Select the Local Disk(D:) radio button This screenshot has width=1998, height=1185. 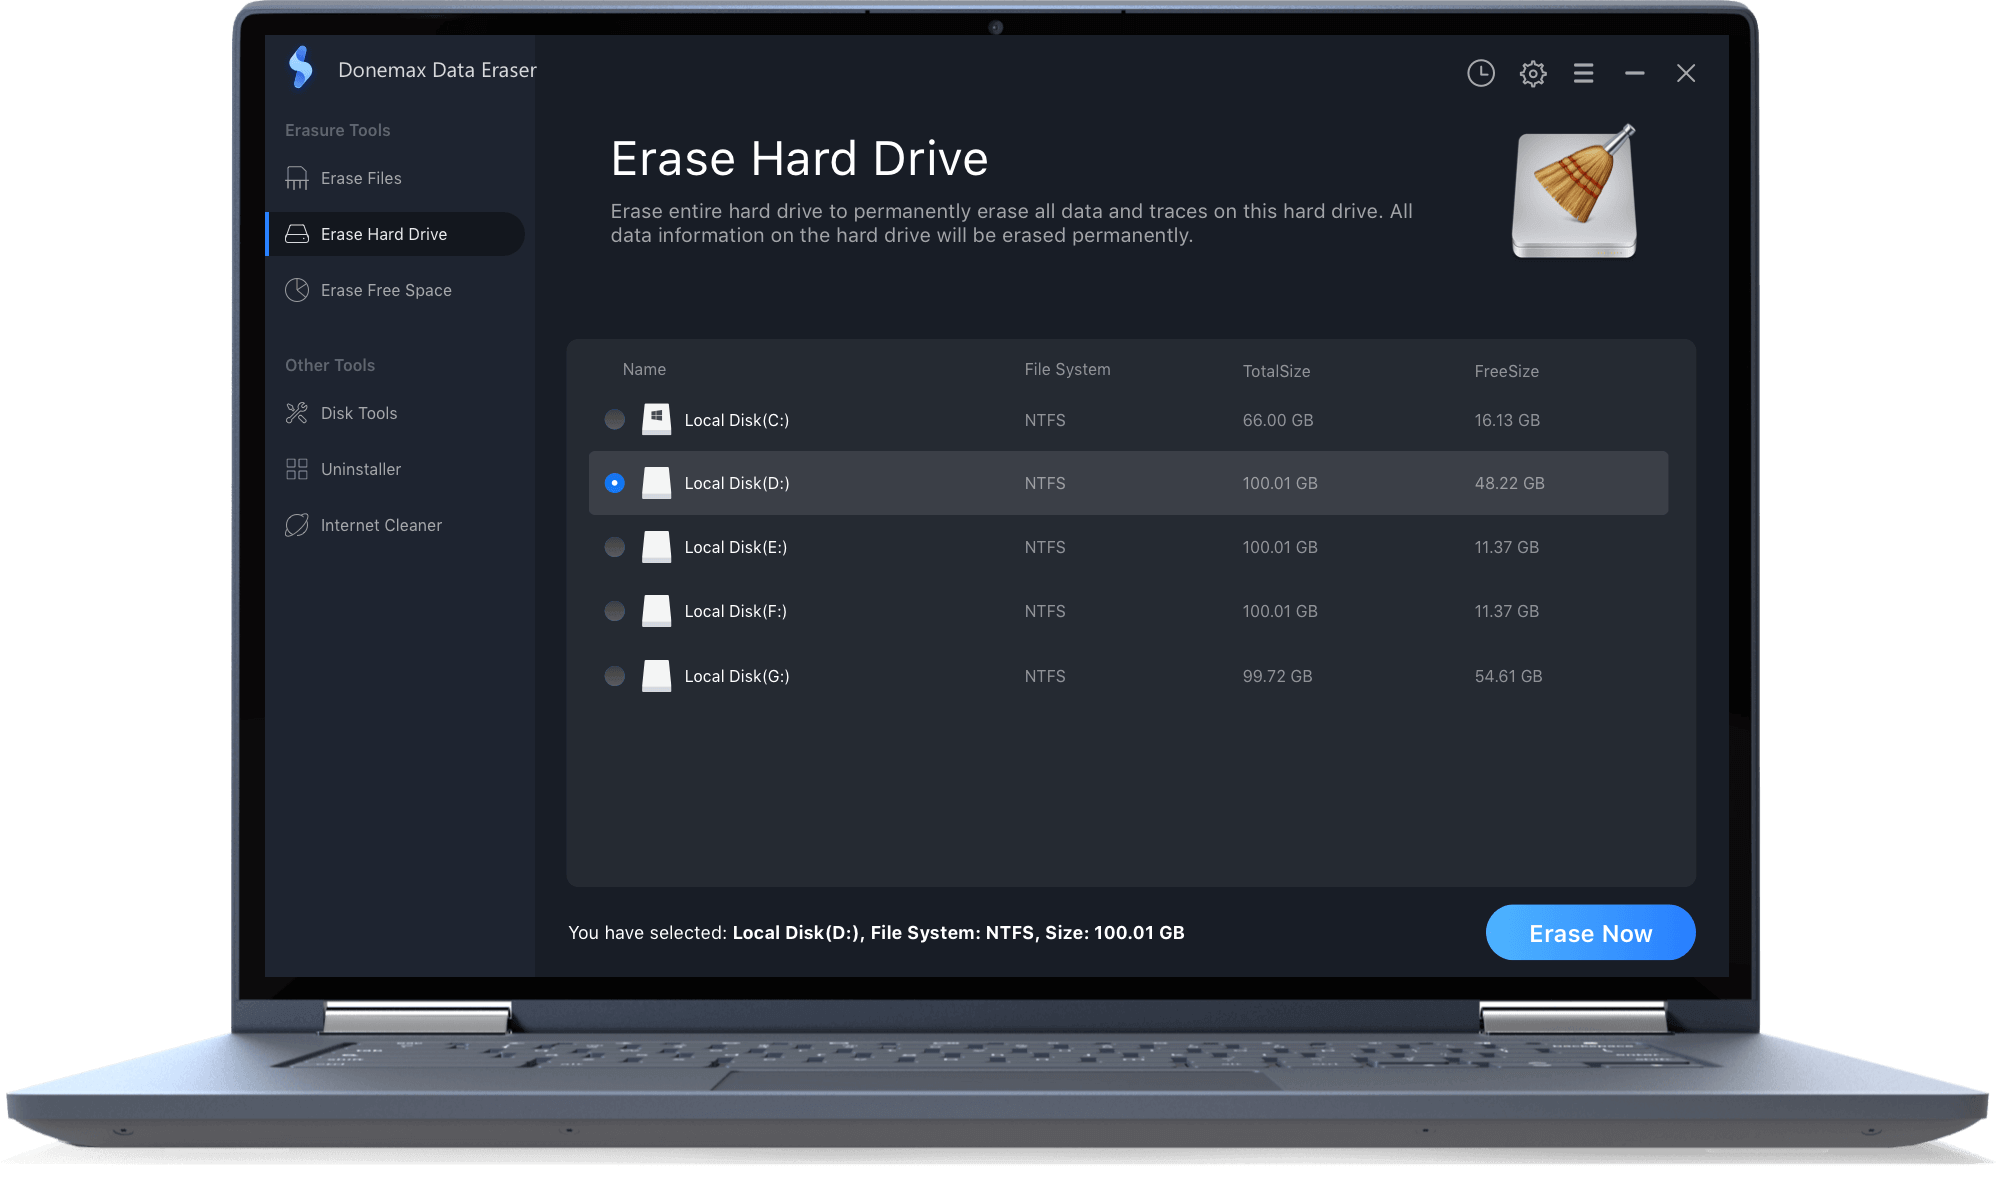coord(615,483)
